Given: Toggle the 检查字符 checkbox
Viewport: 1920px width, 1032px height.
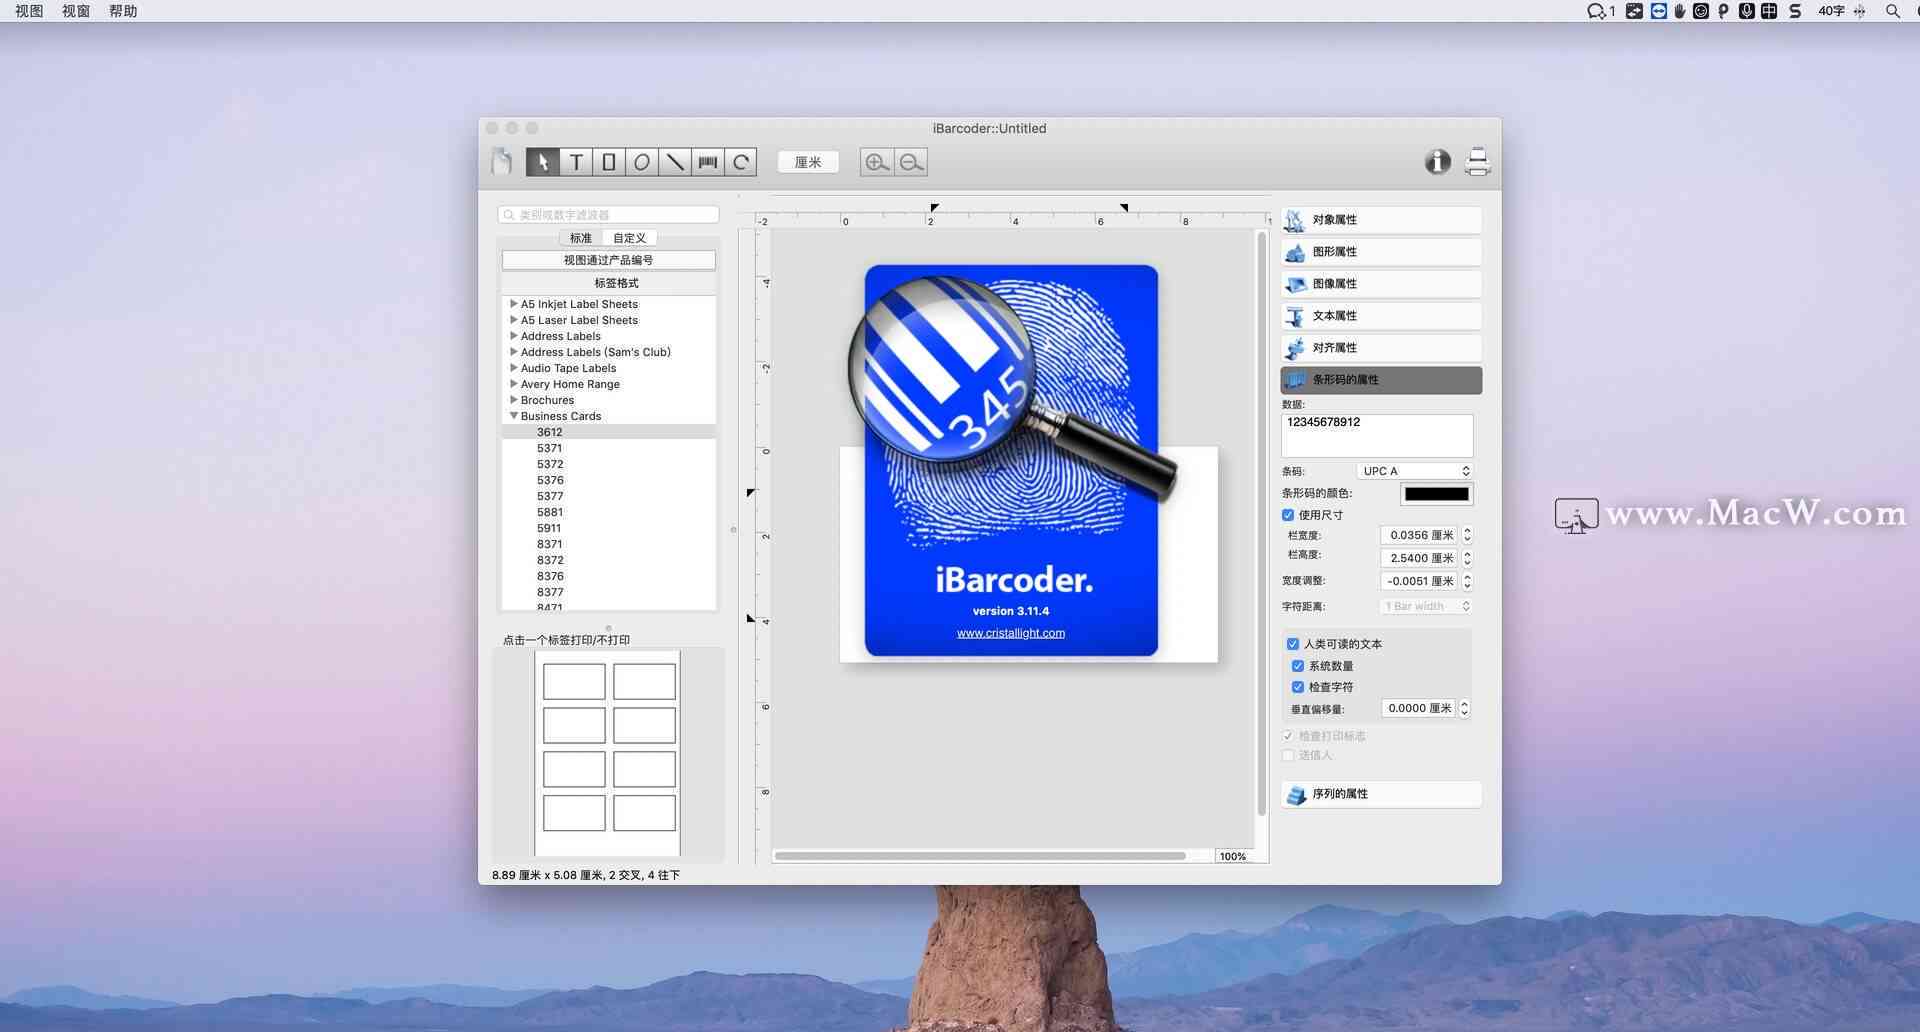Looking at the screenshot, I should pos(1298,687).
